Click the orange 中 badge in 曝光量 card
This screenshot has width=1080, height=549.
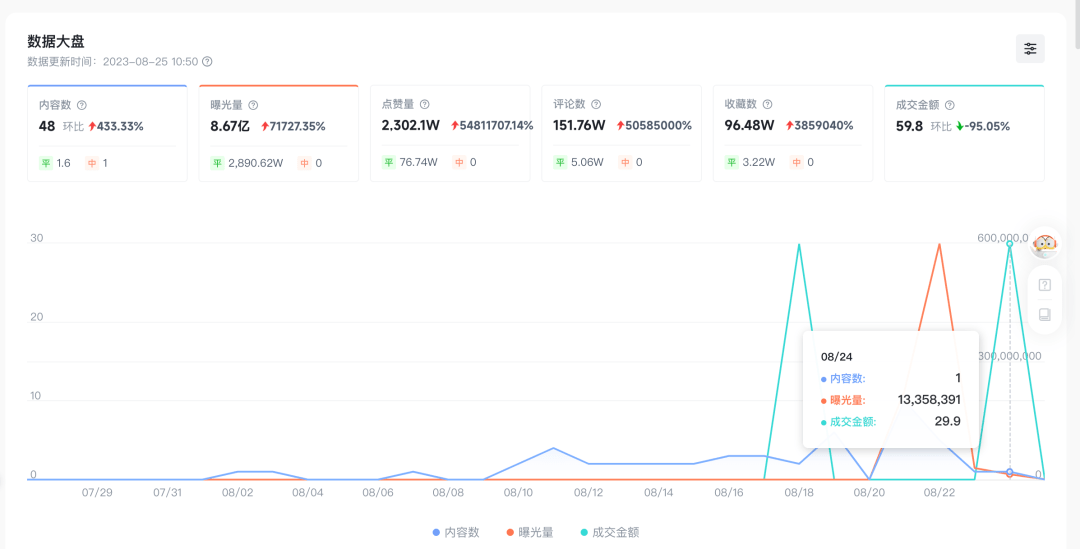point(304,163)
